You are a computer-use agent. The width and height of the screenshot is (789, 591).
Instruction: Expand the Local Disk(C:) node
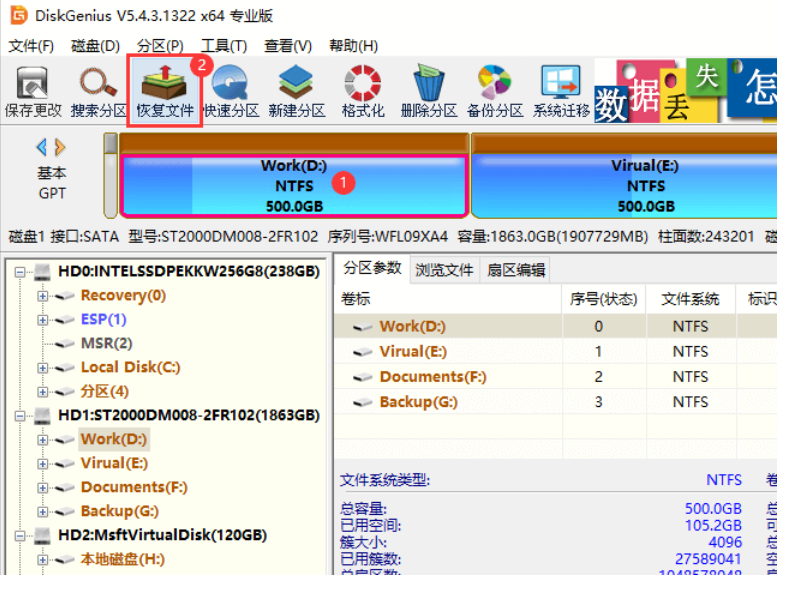[x=43, y=368]
